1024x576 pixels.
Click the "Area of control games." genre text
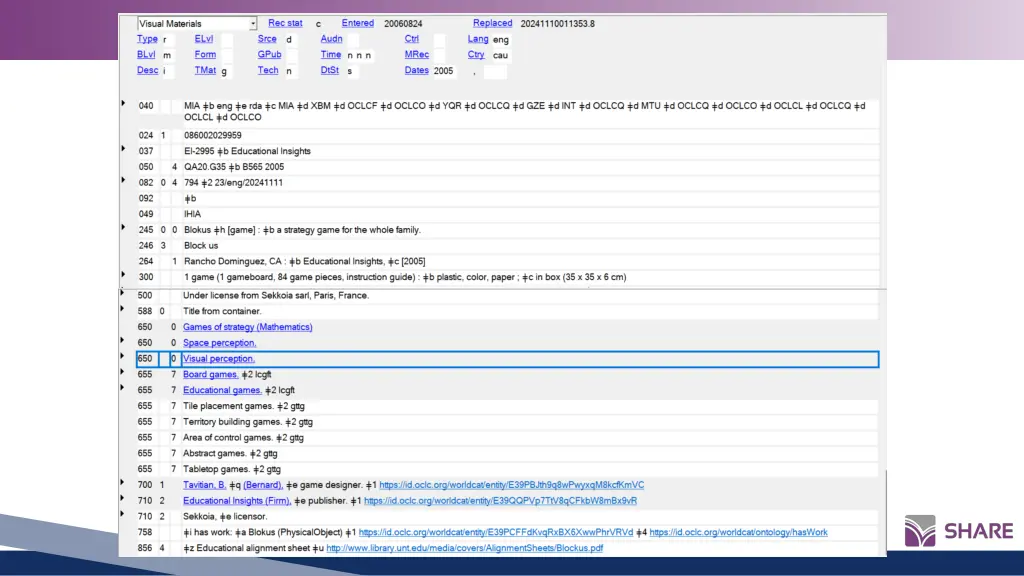(x=228, y=438)
